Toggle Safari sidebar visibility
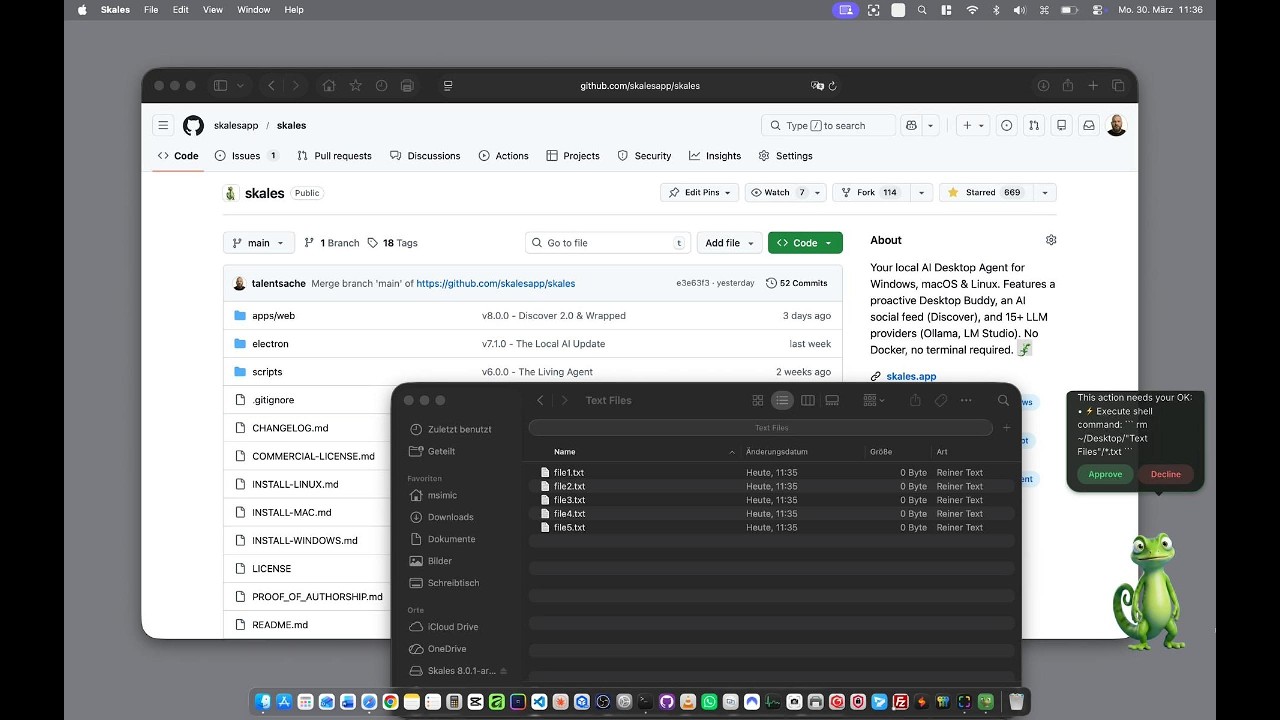The height and width of the screenshot is (720, 1280). pos(221,86)
